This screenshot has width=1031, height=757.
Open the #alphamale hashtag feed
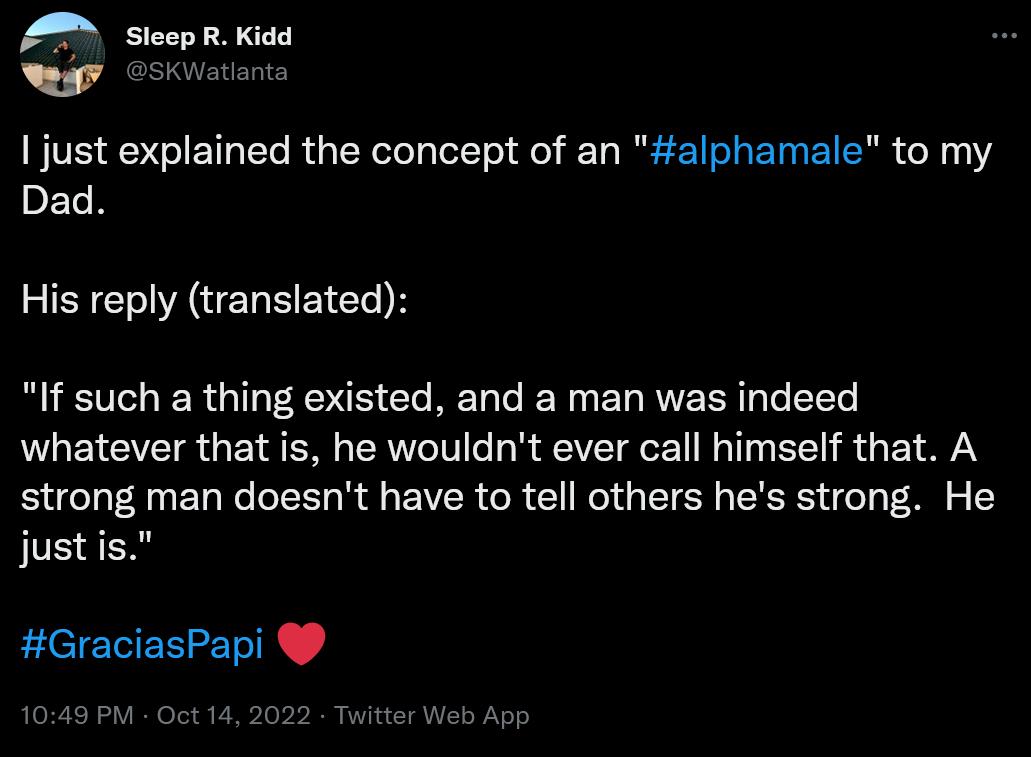(x=757, y=150)
